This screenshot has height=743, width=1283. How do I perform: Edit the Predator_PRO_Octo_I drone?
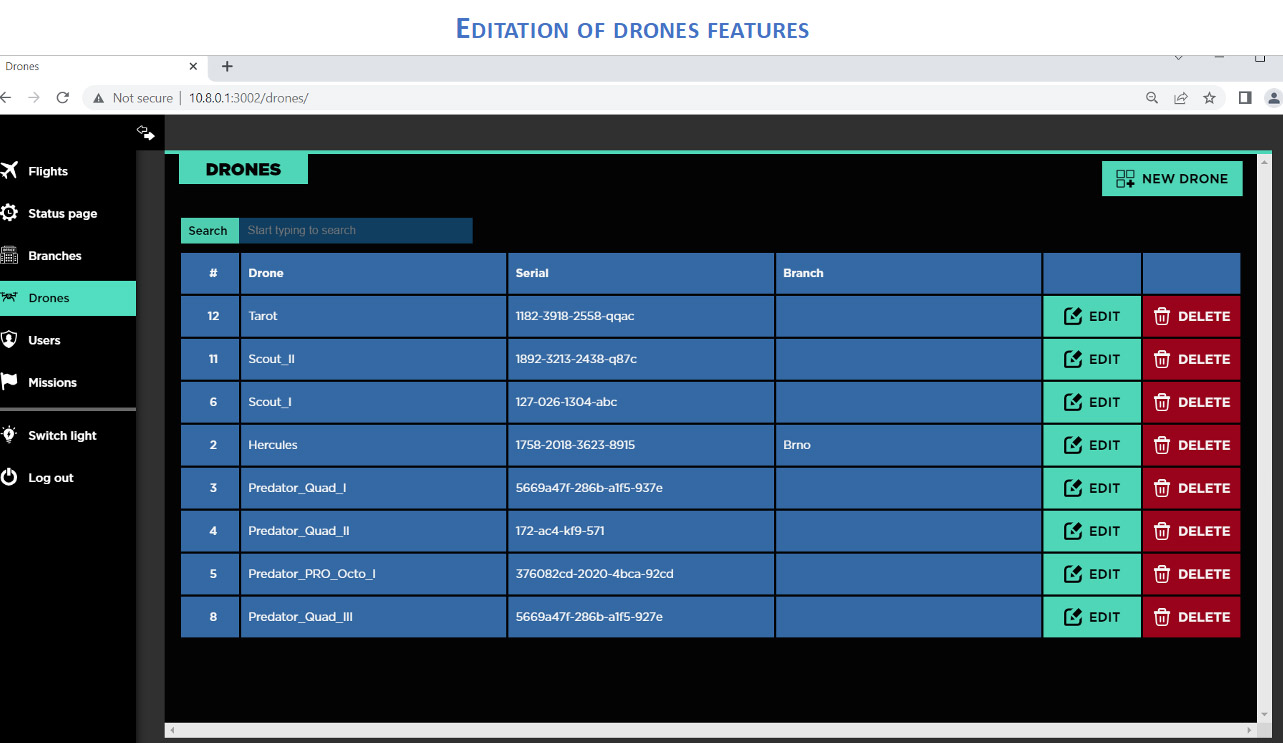pos(1091,574)
